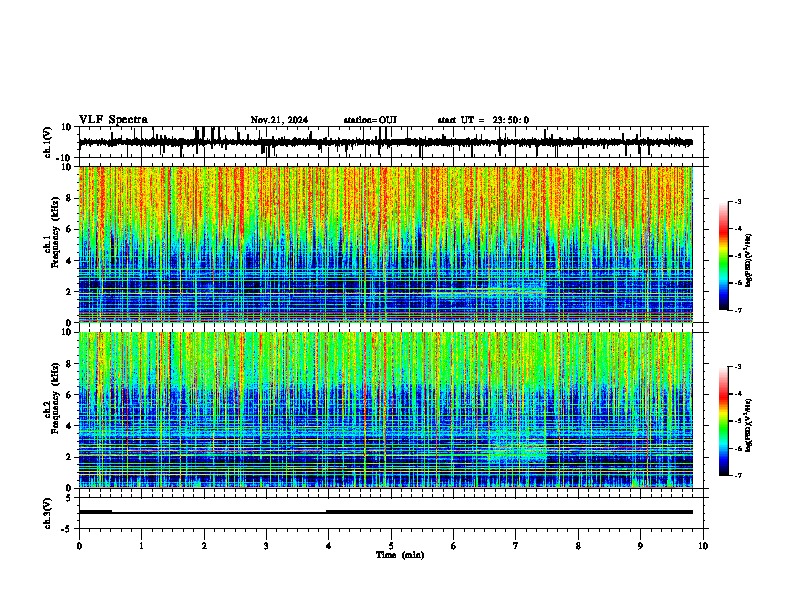The width and height of the screenshot is (792, 612).
Task: Click tick "6" on the time axis
Action: [x=454, y=546]
